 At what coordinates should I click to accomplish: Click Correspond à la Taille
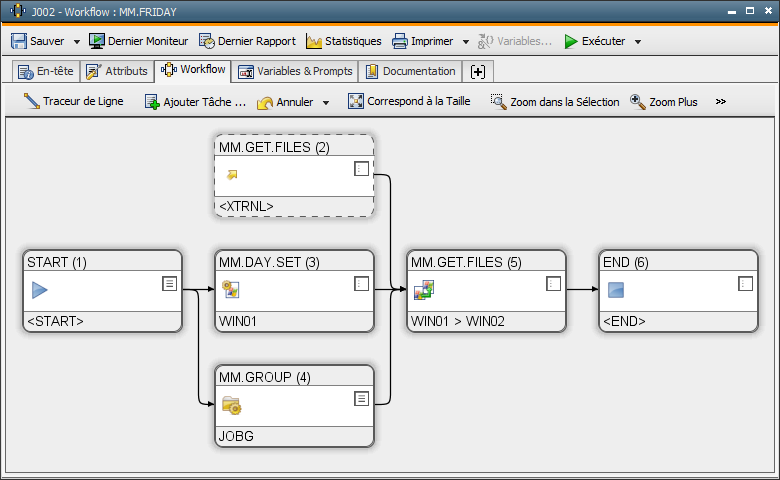pos(409,101)
